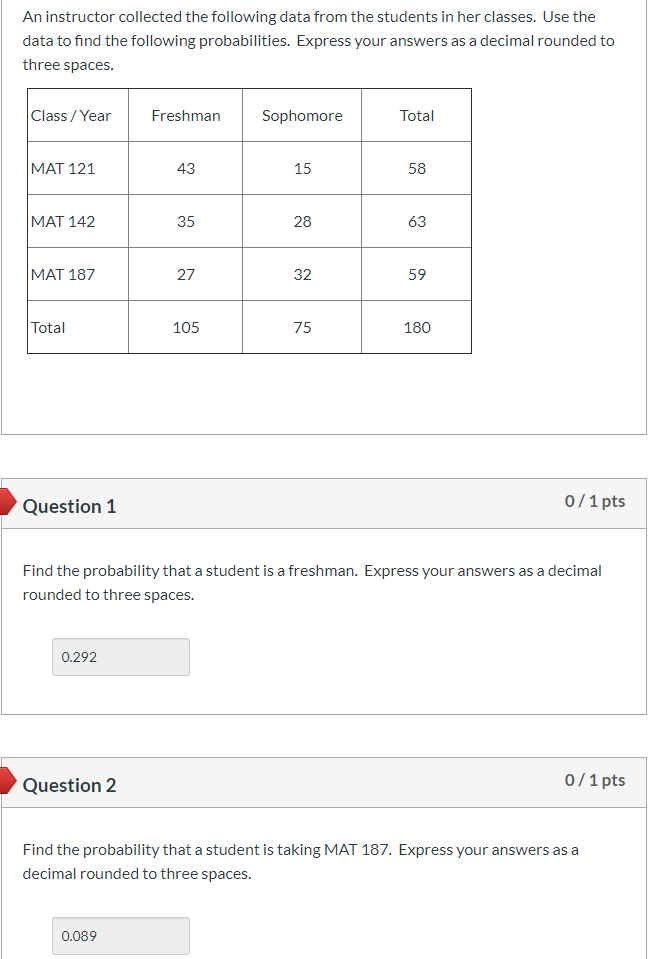Image resolution: width=650 pixels, height=959 pixels.
Task: Click the Total column header cell
Action: coord(416,115)
